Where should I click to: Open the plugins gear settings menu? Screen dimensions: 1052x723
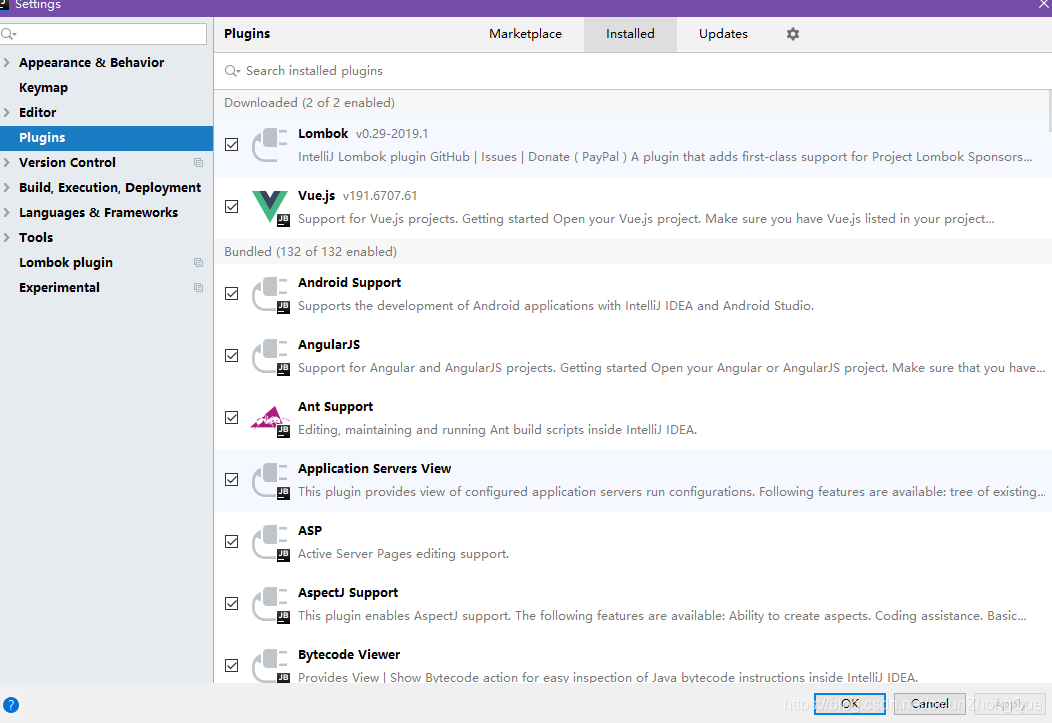coord(792,34)
